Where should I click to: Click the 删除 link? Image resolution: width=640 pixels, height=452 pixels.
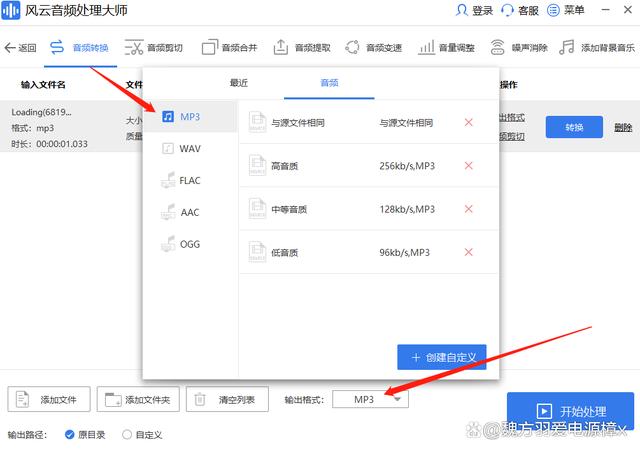coord(623,128)
